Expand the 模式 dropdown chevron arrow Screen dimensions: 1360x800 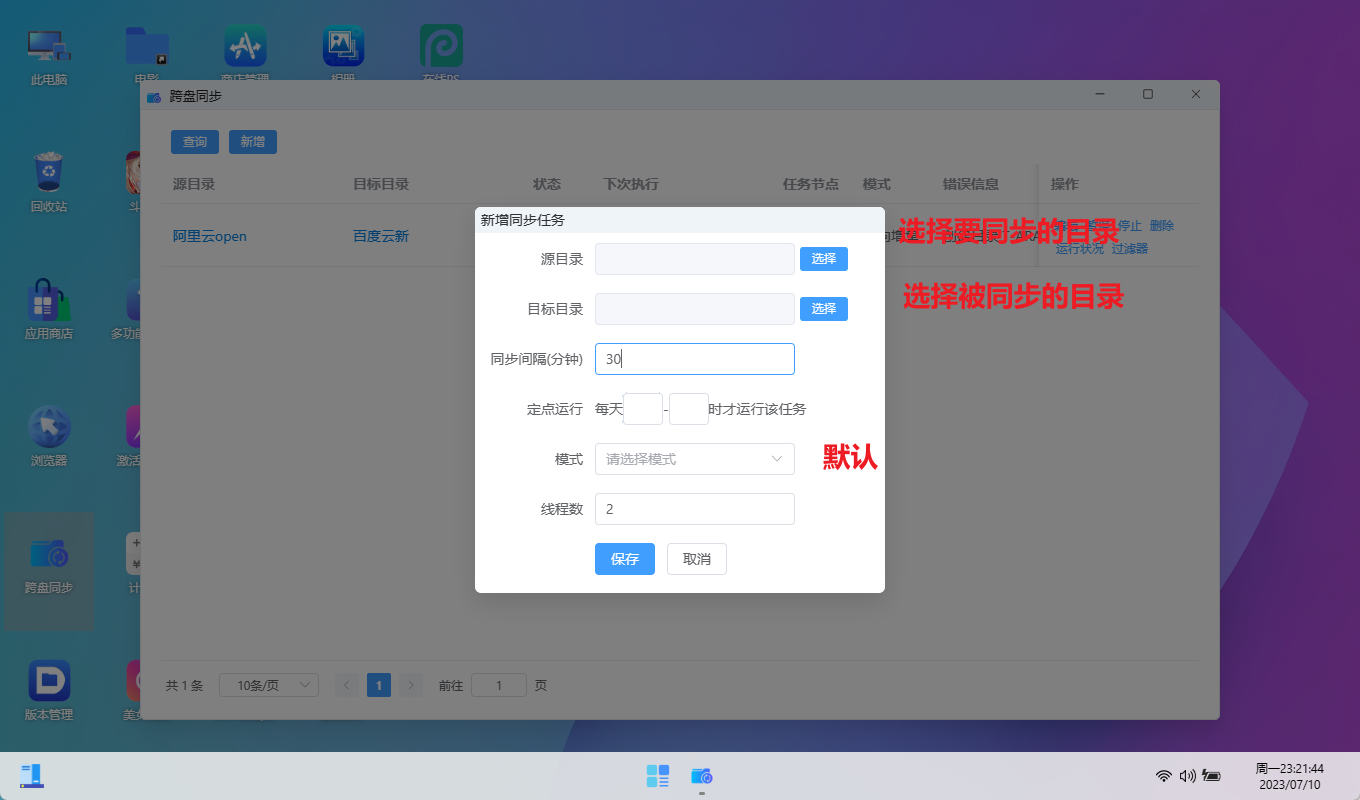coord(776,459)
